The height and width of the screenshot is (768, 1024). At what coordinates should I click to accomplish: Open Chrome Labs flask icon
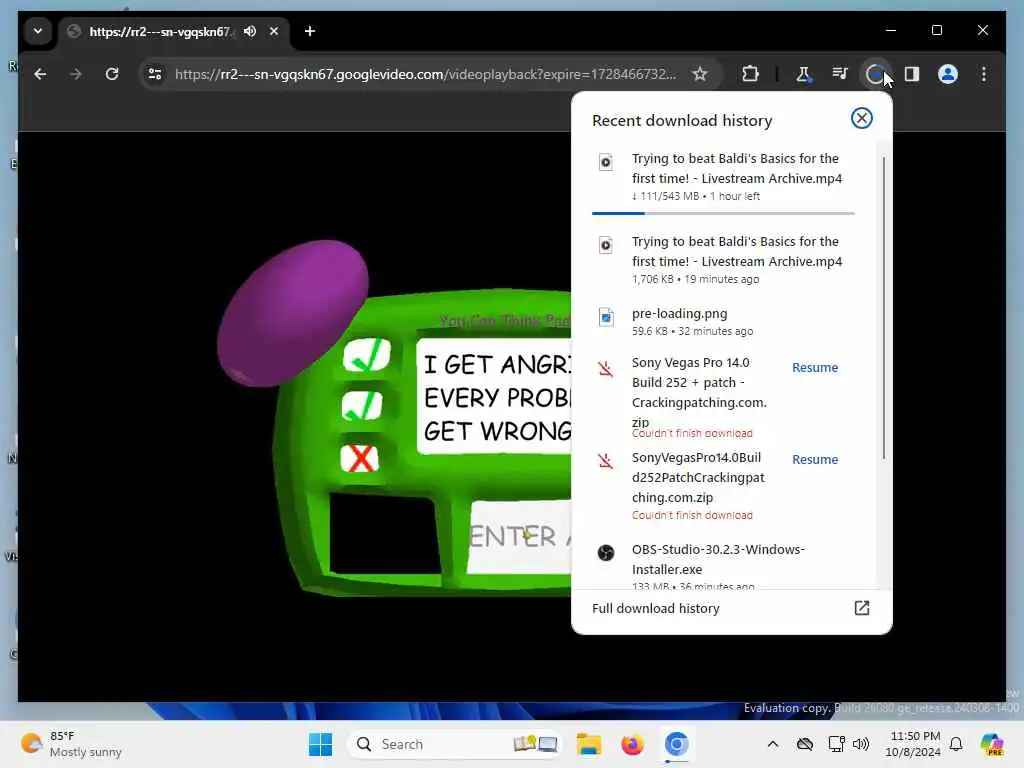point(803,74)
